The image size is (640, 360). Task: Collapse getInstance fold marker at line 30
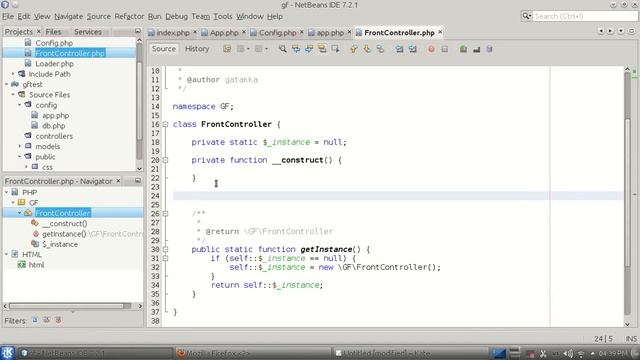[x=165, y=249]
